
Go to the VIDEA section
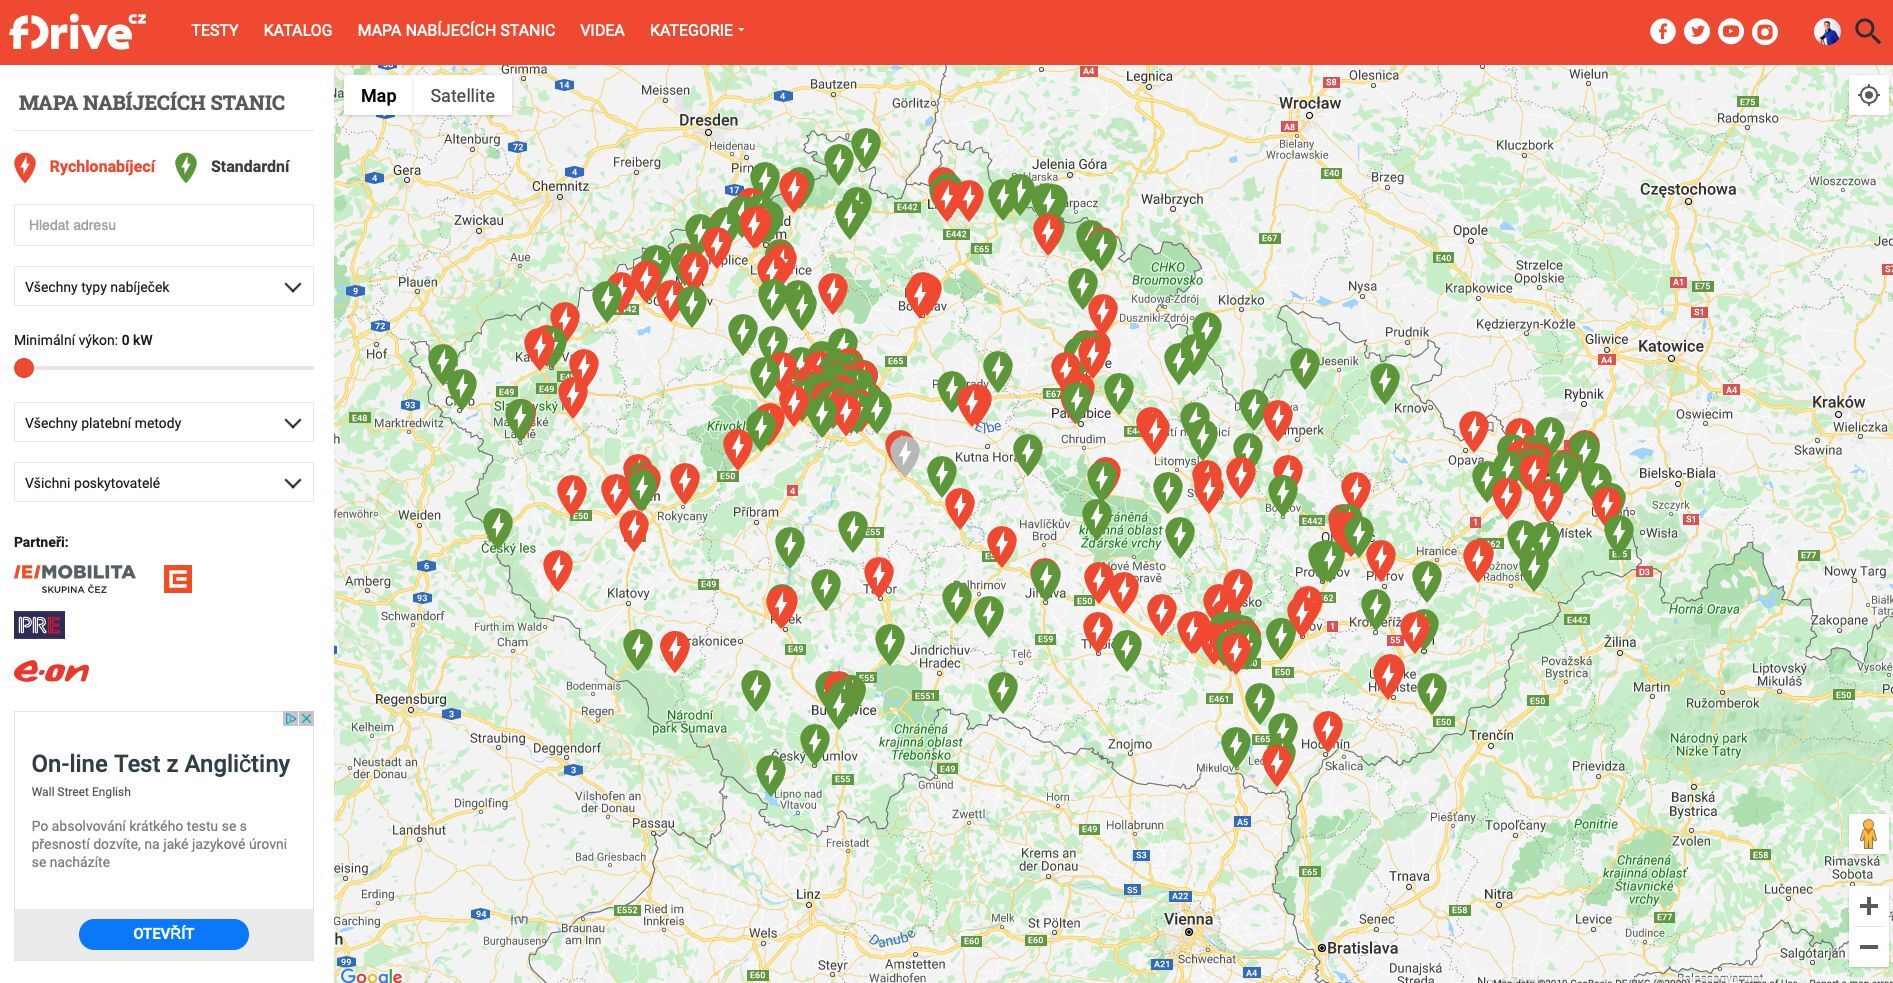click(602, 30)
